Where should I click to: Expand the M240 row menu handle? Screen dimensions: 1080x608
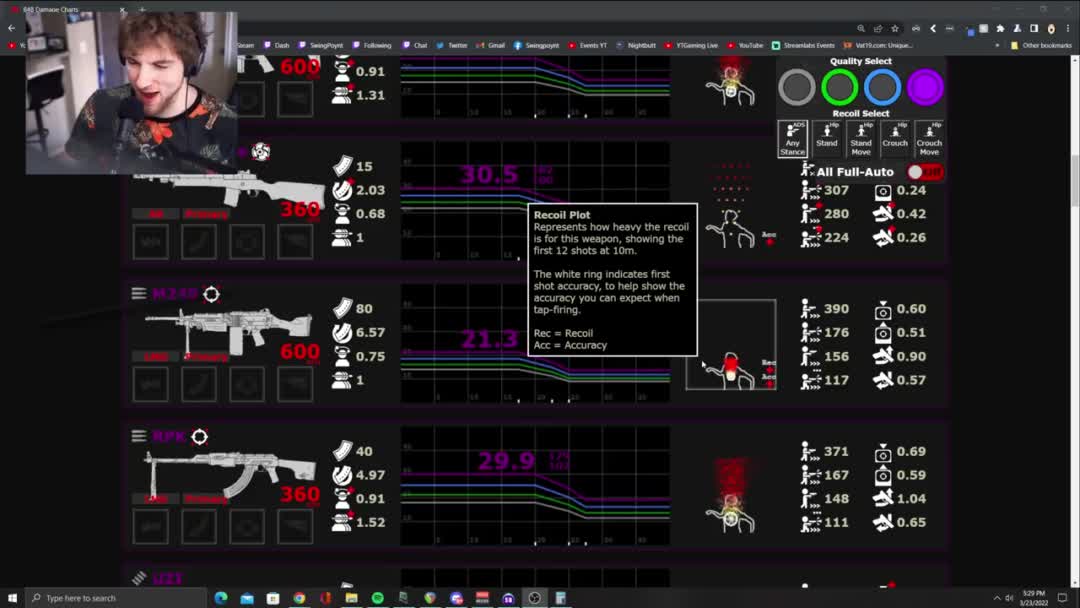pos(139,293)
